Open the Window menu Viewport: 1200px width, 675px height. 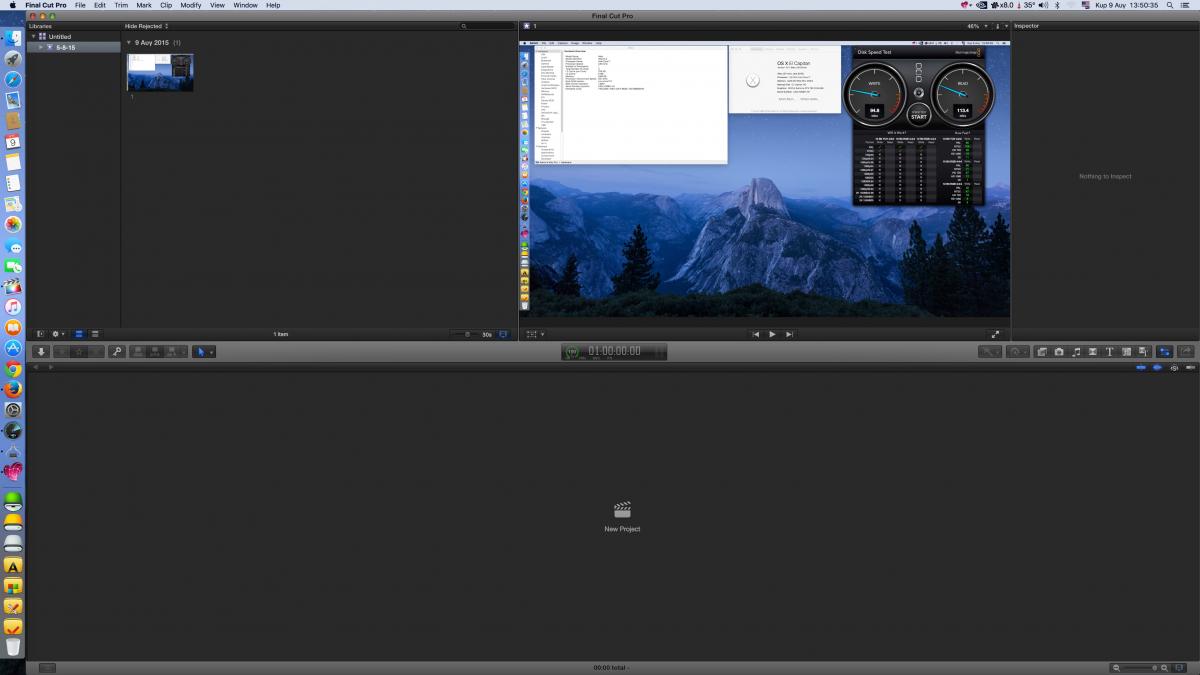click(x=245, y=5)
